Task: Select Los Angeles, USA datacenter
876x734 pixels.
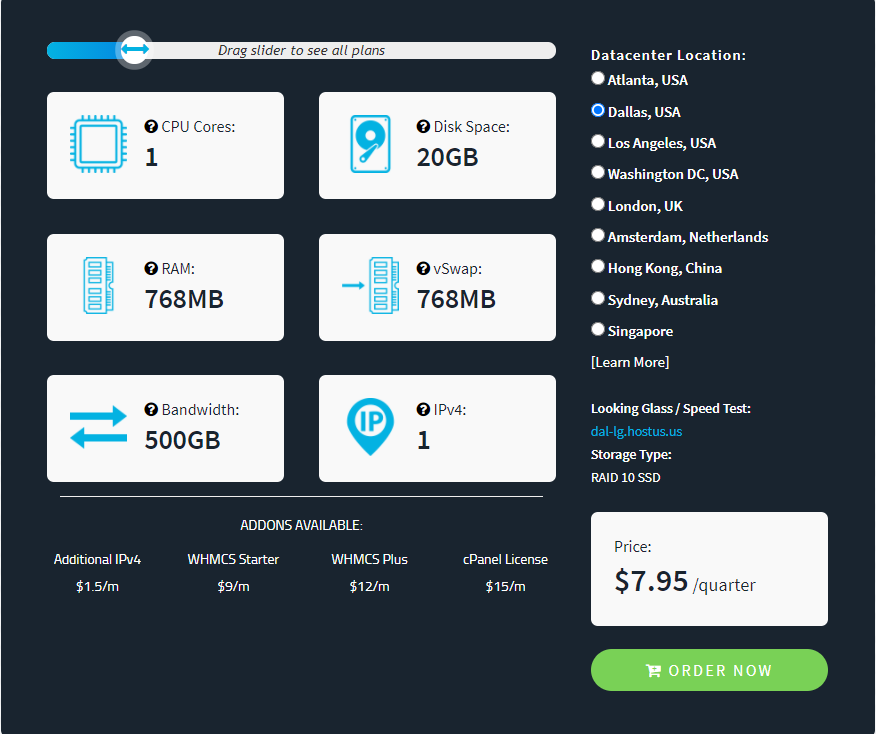Action: 598,141
